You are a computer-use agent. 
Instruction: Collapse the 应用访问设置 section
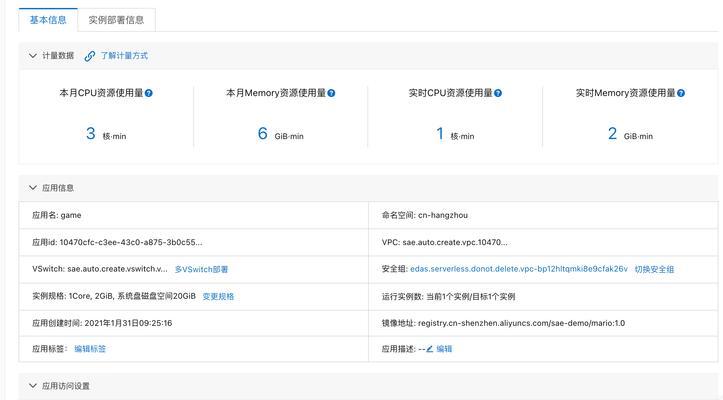(x=33, y=386)
